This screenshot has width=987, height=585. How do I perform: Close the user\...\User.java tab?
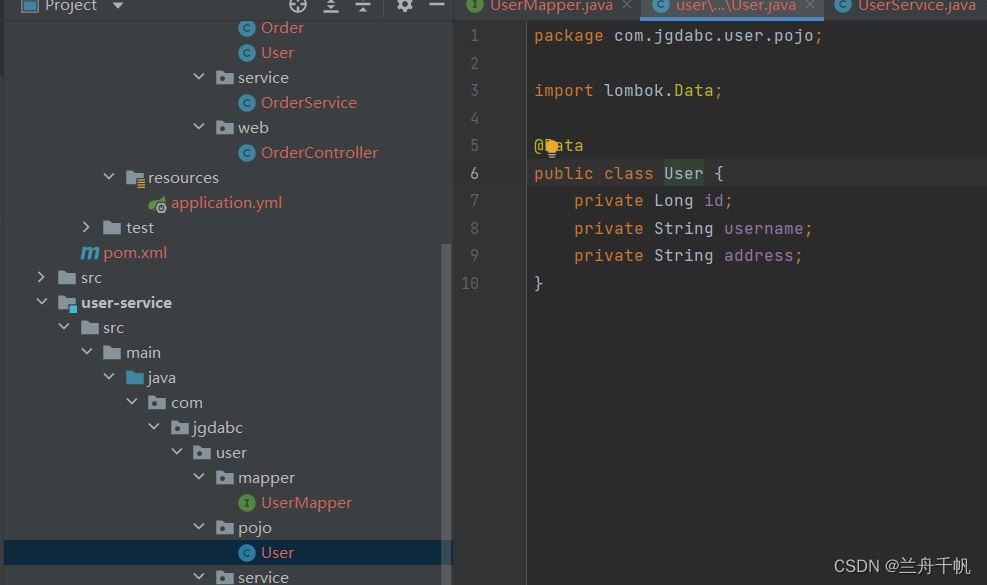click(810, 6)
